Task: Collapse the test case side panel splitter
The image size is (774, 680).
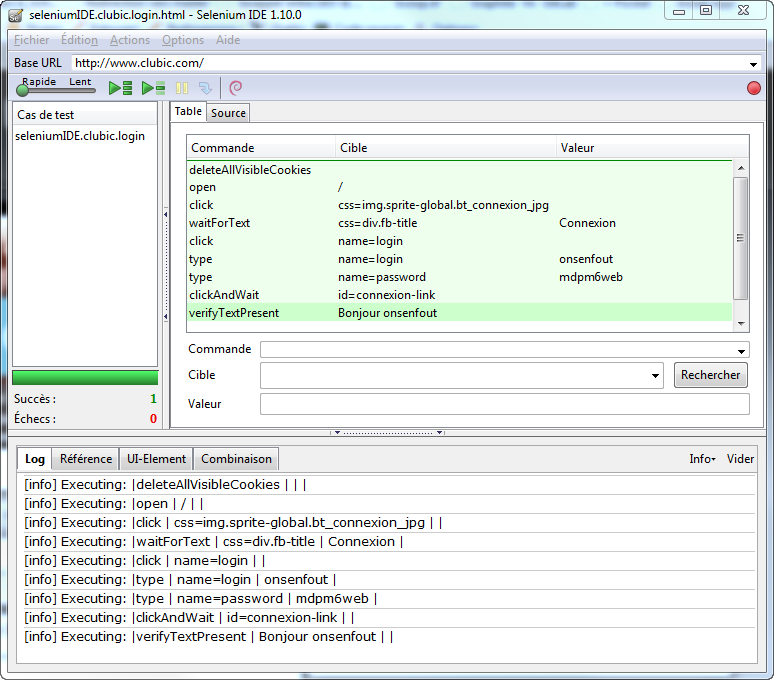Action: tap(165, 265)
